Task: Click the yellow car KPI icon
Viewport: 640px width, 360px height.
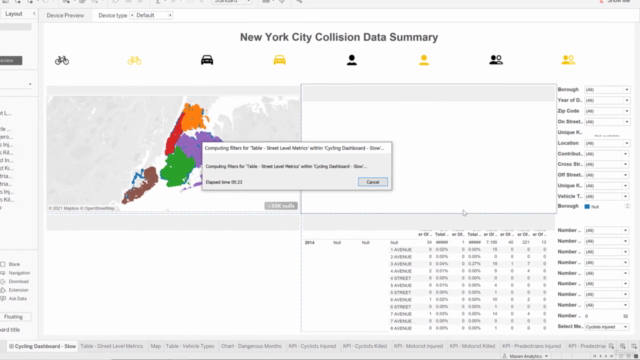Action: (x=280, y=60)
